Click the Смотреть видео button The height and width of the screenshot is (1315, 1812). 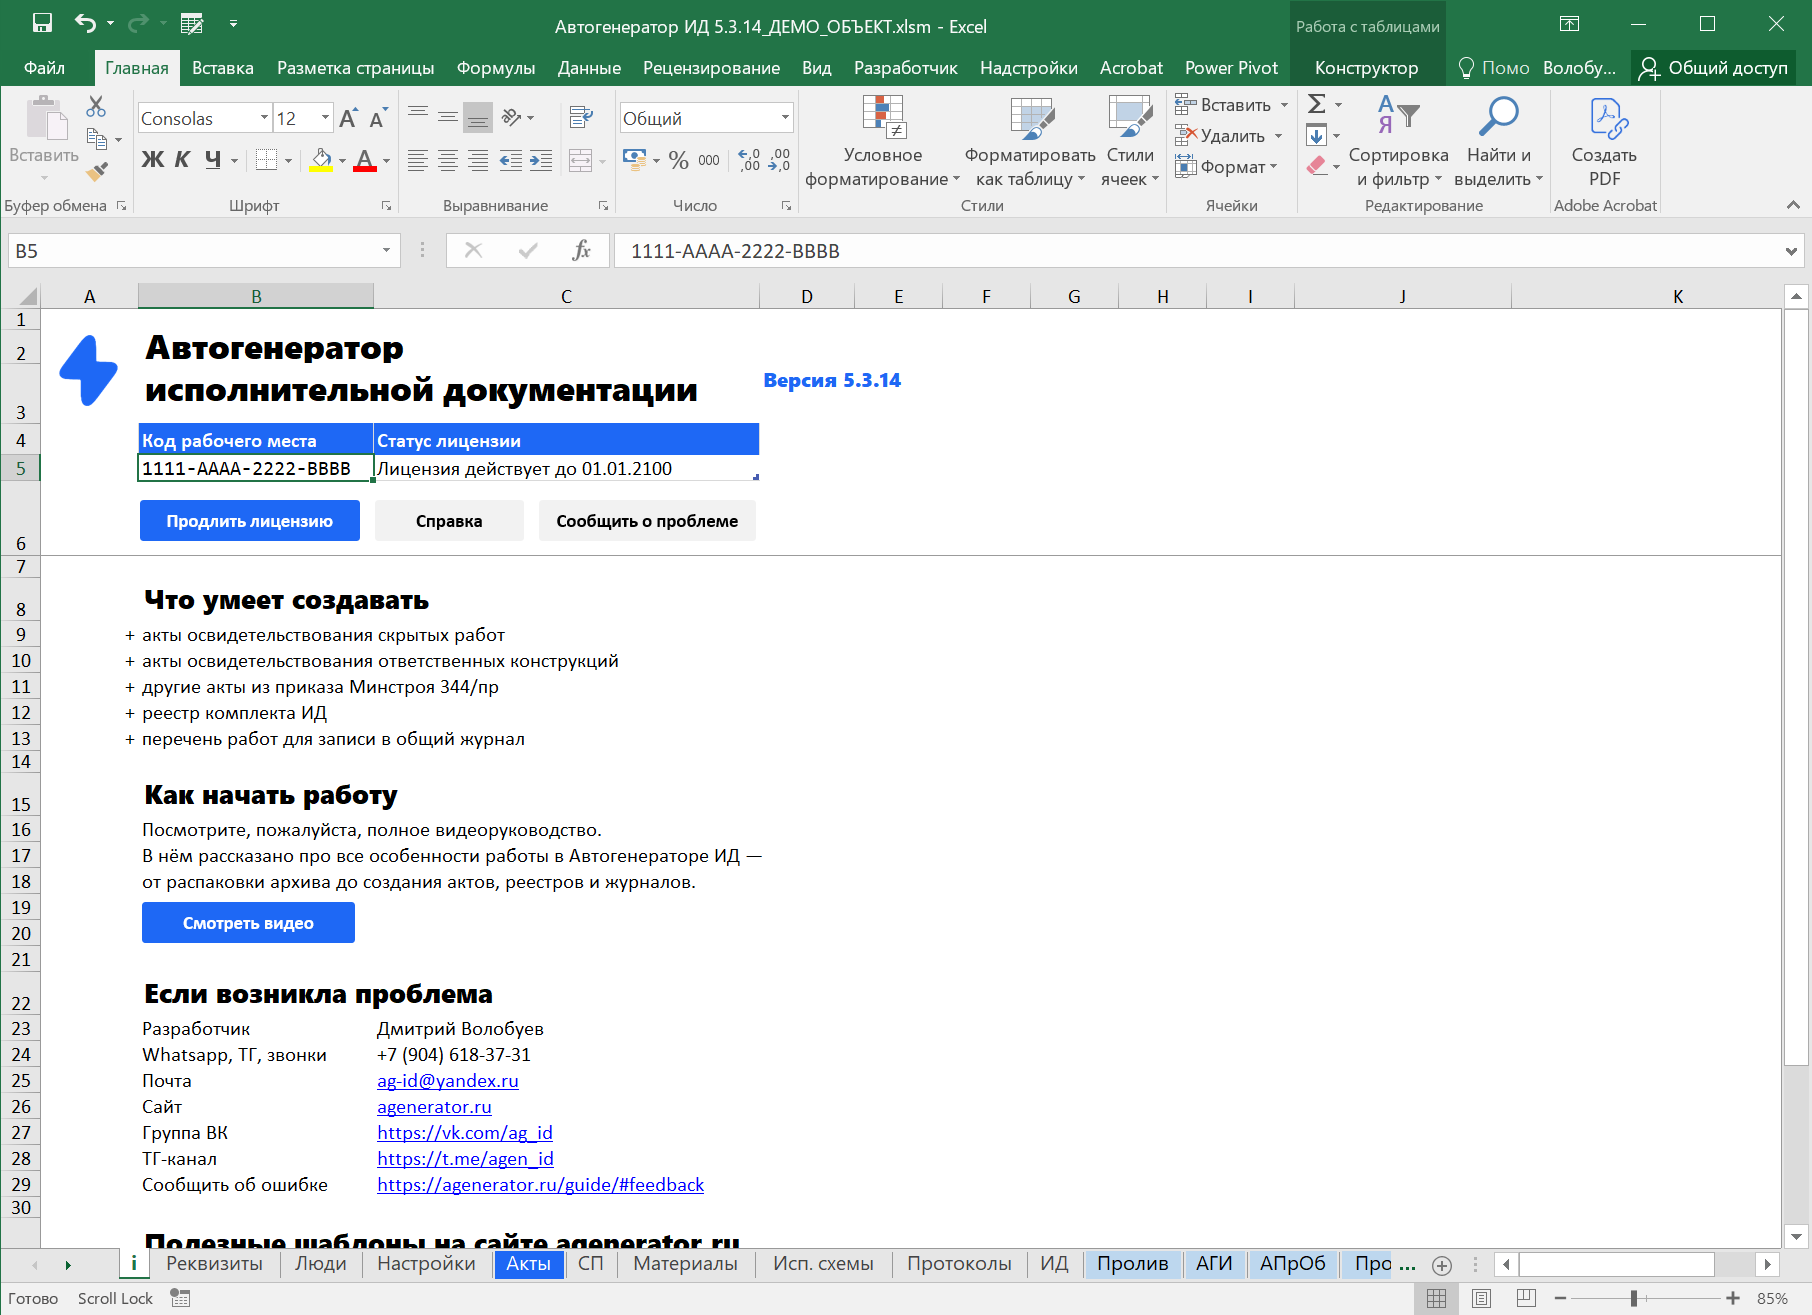click(248, 923)
